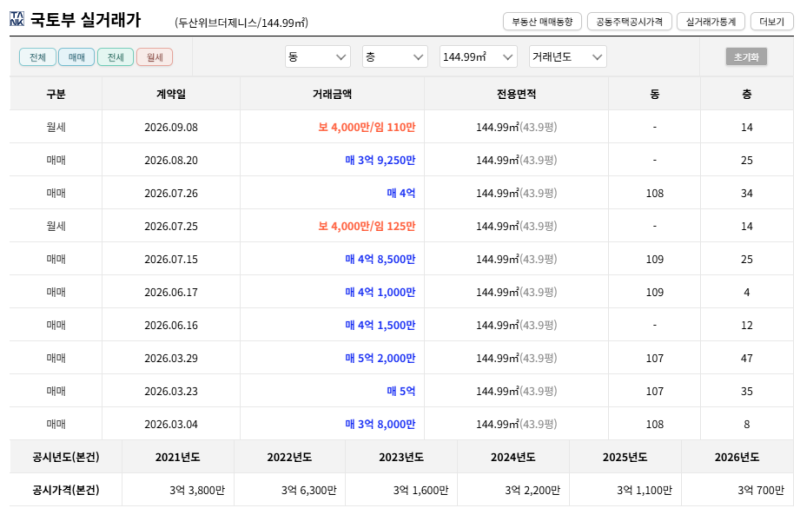Click the 2025년도 header cell

click(x=625, y=457)
